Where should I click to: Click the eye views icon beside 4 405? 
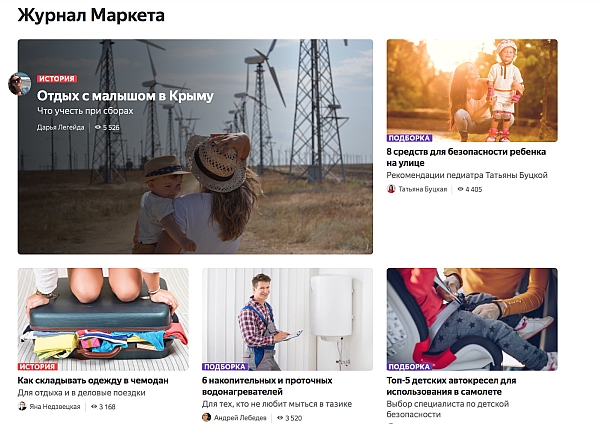click(x=460, y=189)
